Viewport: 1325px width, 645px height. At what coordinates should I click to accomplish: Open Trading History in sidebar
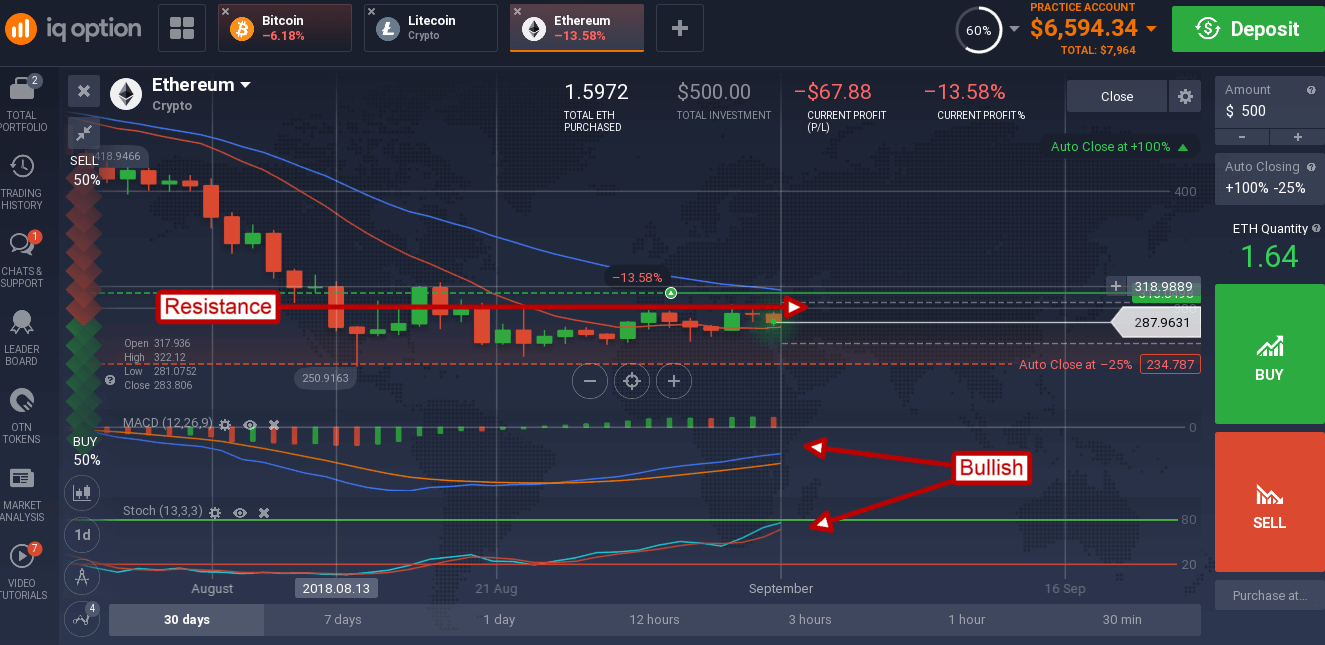click(x=22, y=183)
